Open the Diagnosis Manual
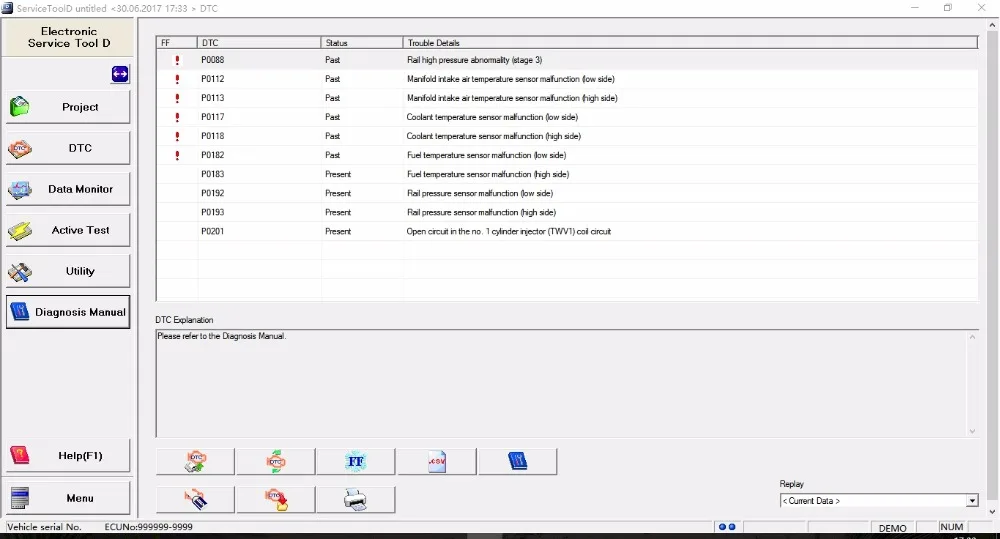1000x539 pixels. (x=68, y=312)
